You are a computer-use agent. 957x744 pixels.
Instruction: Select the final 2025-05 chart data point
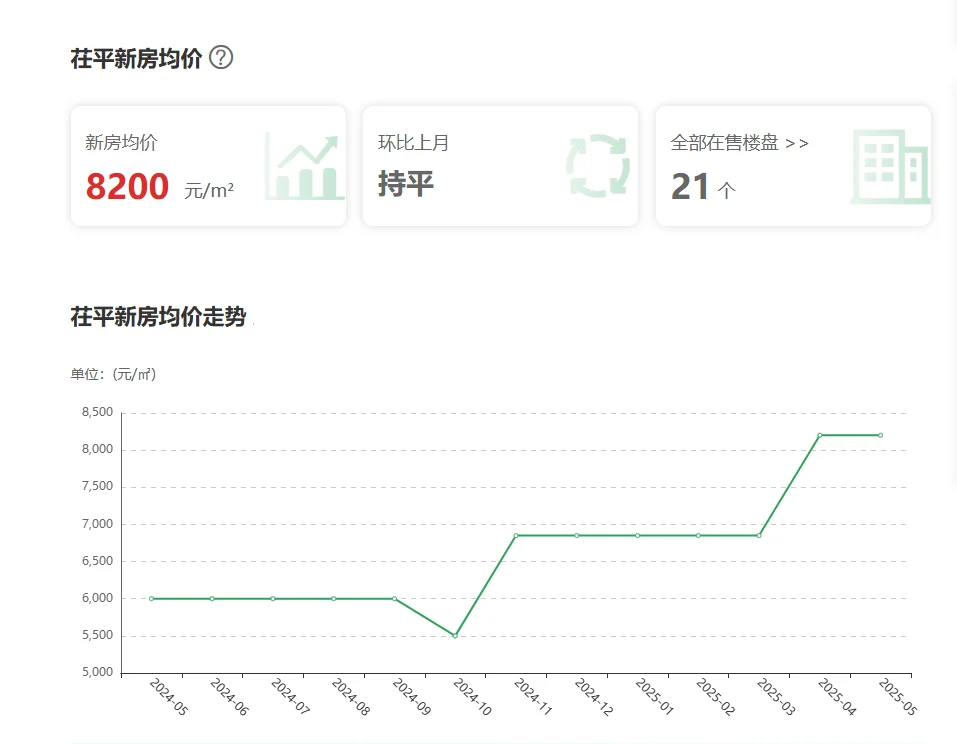880,435
